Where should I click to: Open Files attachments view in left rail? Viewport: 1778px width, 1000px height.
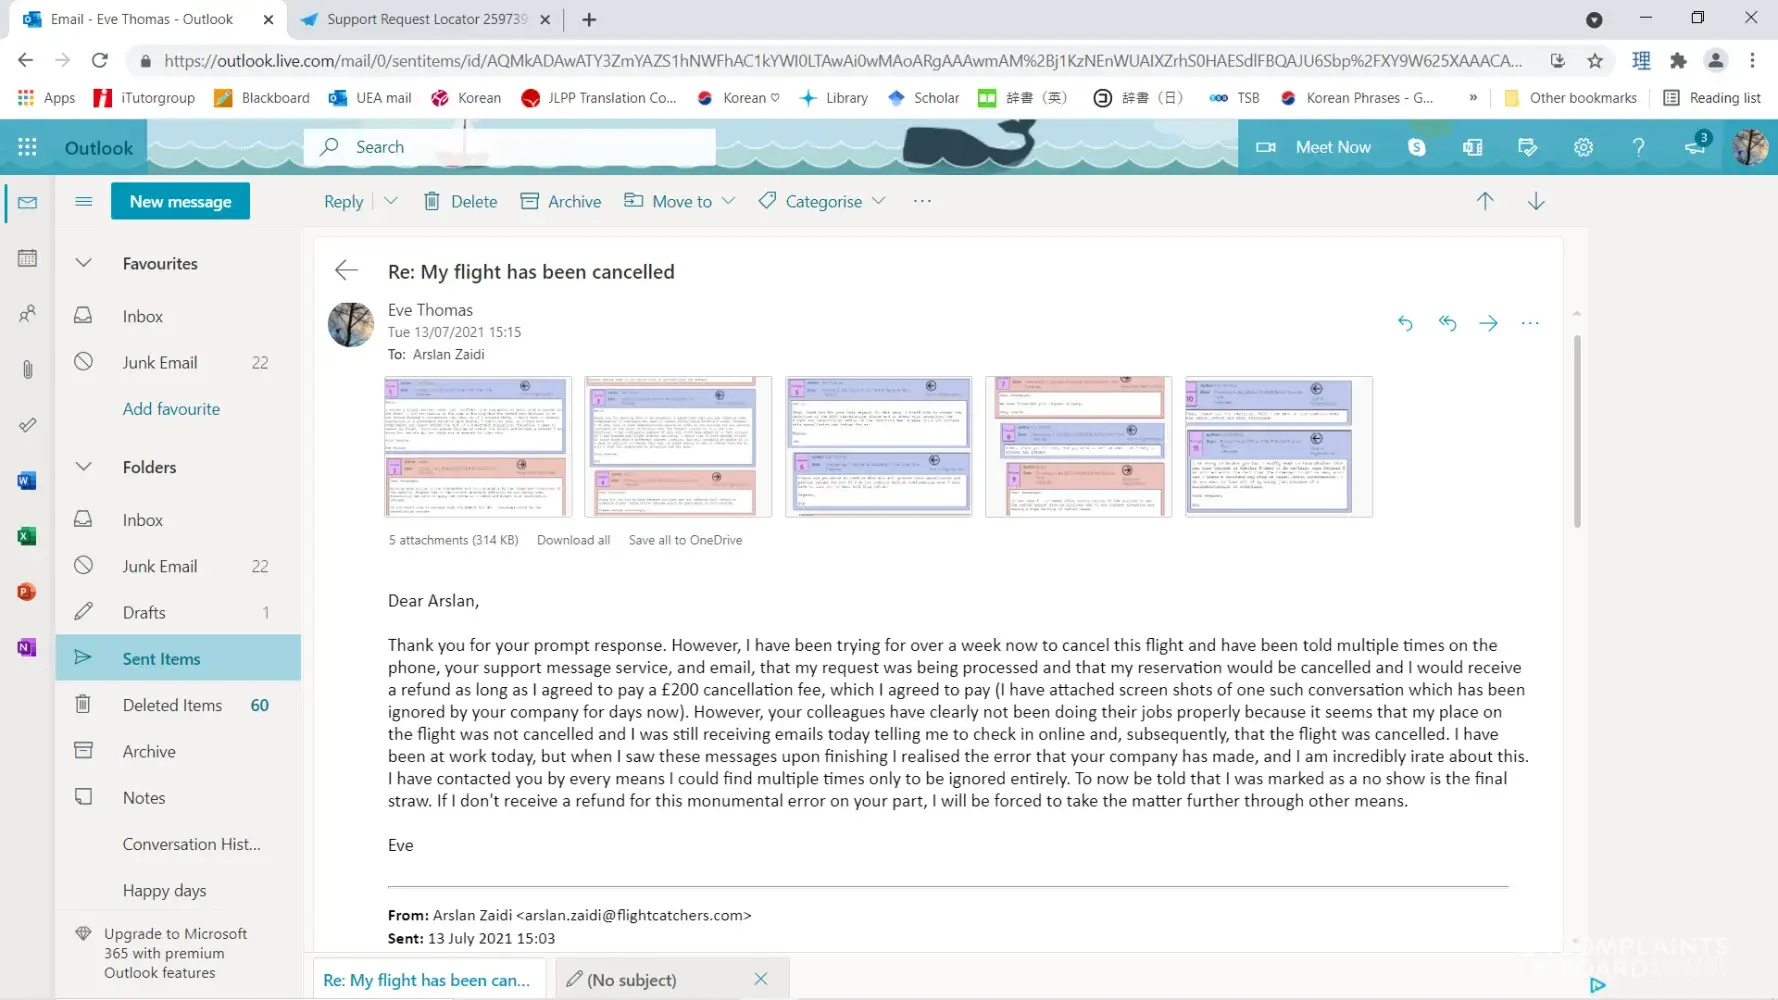tap(27, 369)
